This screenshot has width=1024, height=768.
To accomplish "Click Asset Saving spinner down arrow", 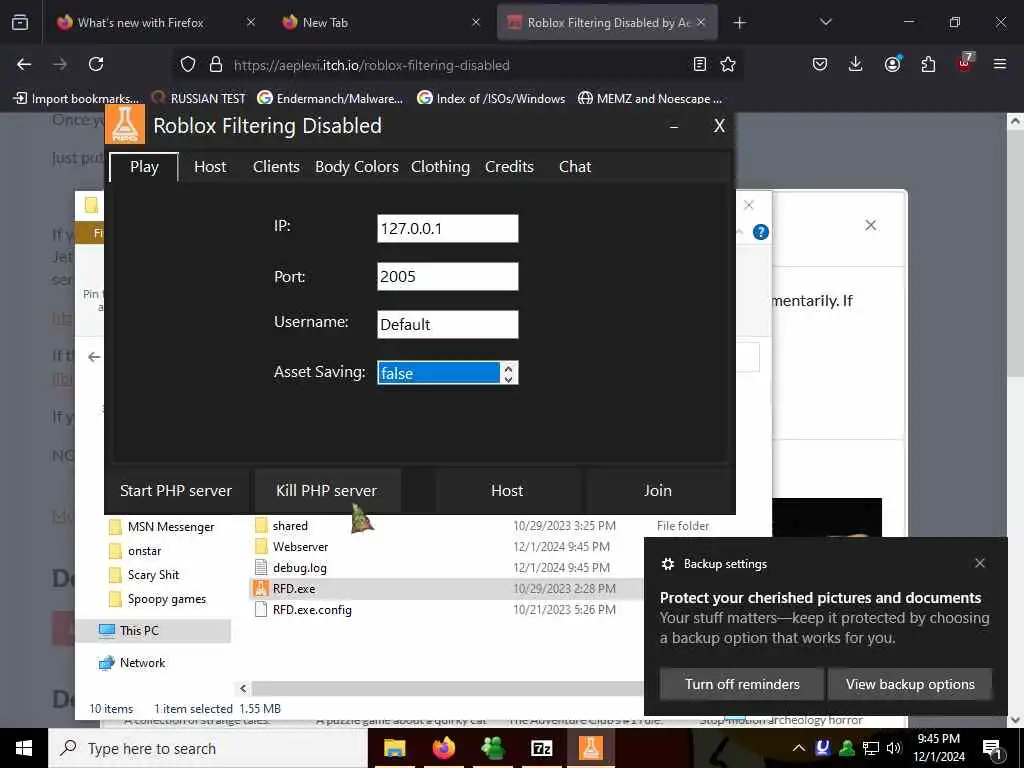I will (x=508, y=379).
